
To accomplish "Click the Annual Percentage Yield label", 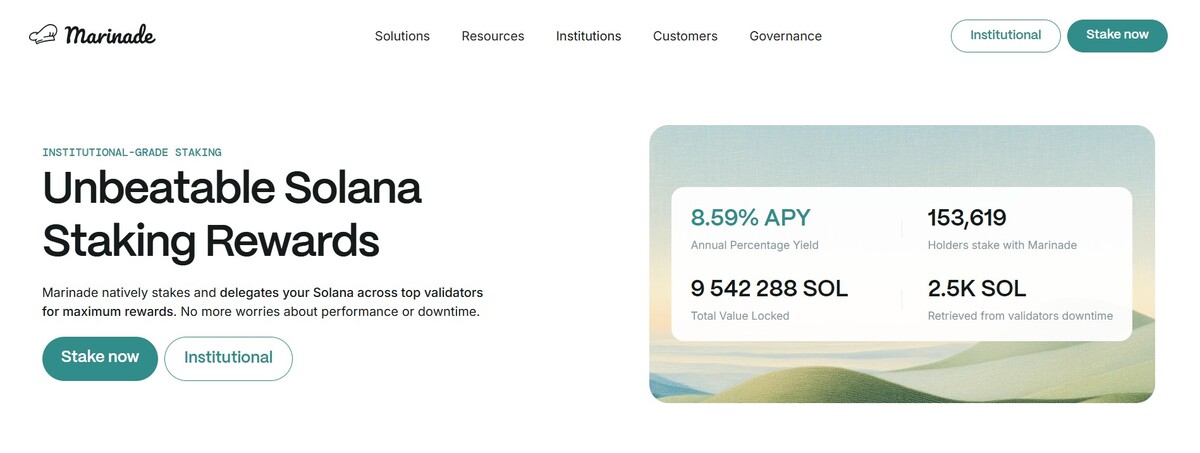I will point(755,245).
